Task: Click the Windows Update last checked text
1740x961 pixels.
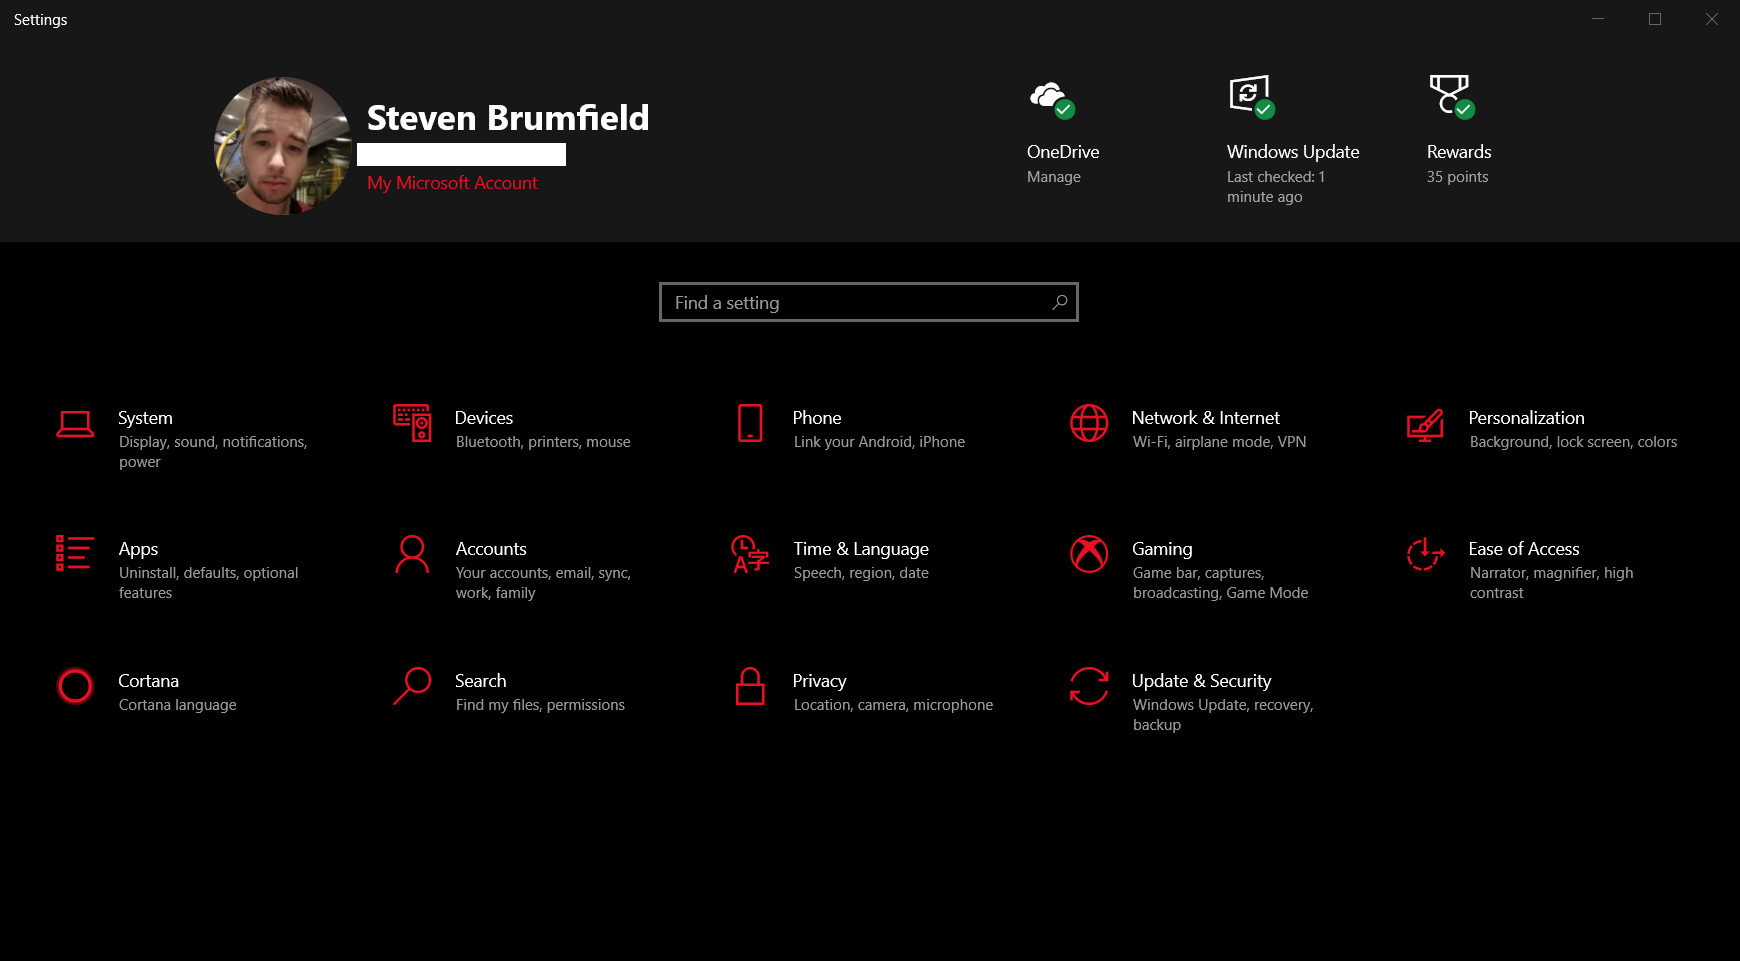Action: (x=1276, y=187)
